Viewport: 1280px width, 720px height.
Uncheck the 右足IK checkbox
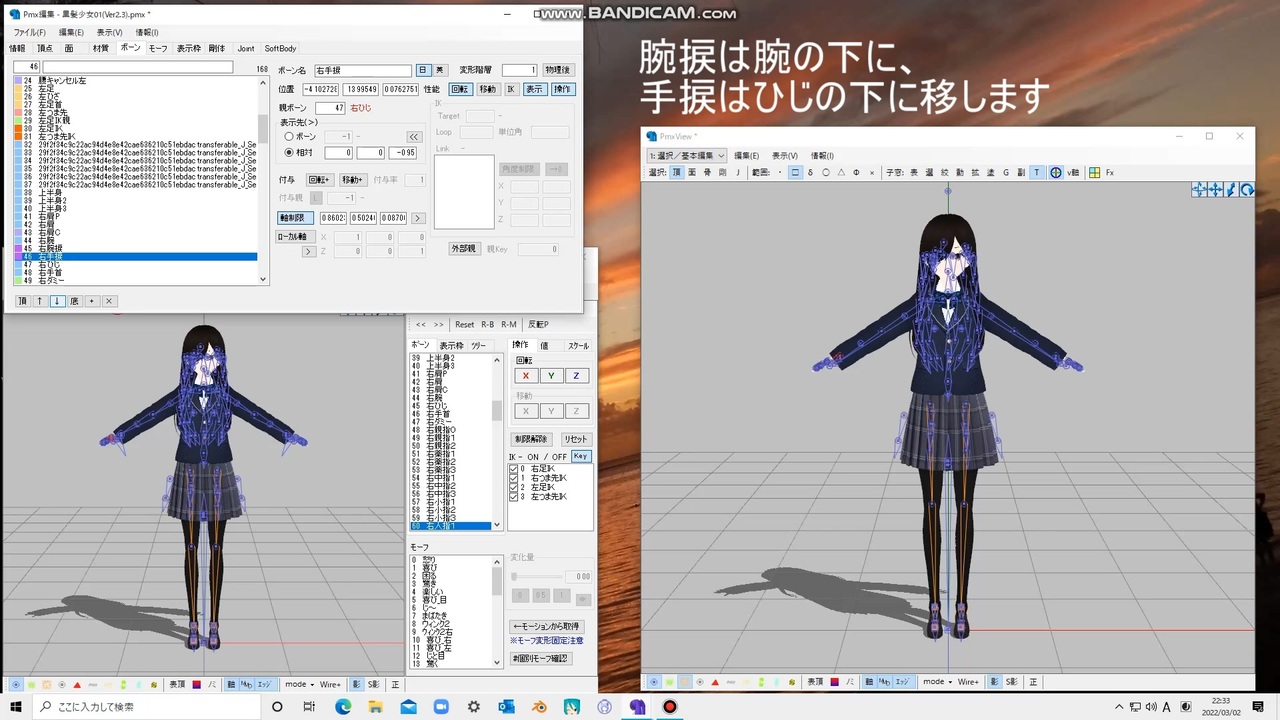(x=514, y=469)
